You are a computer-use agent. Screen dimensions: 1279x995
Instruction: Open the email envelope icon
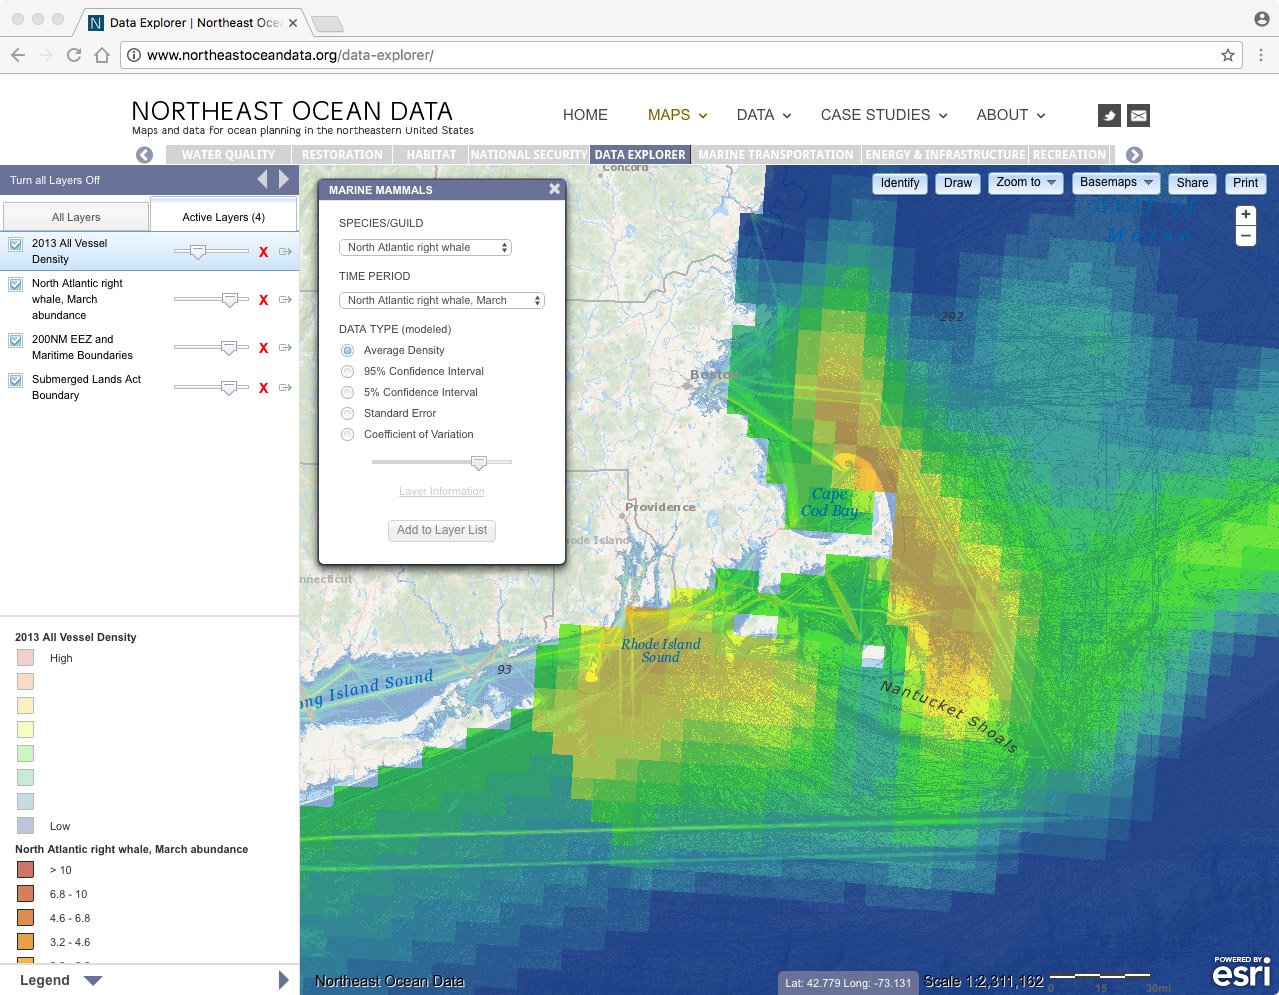[1138, 115]
